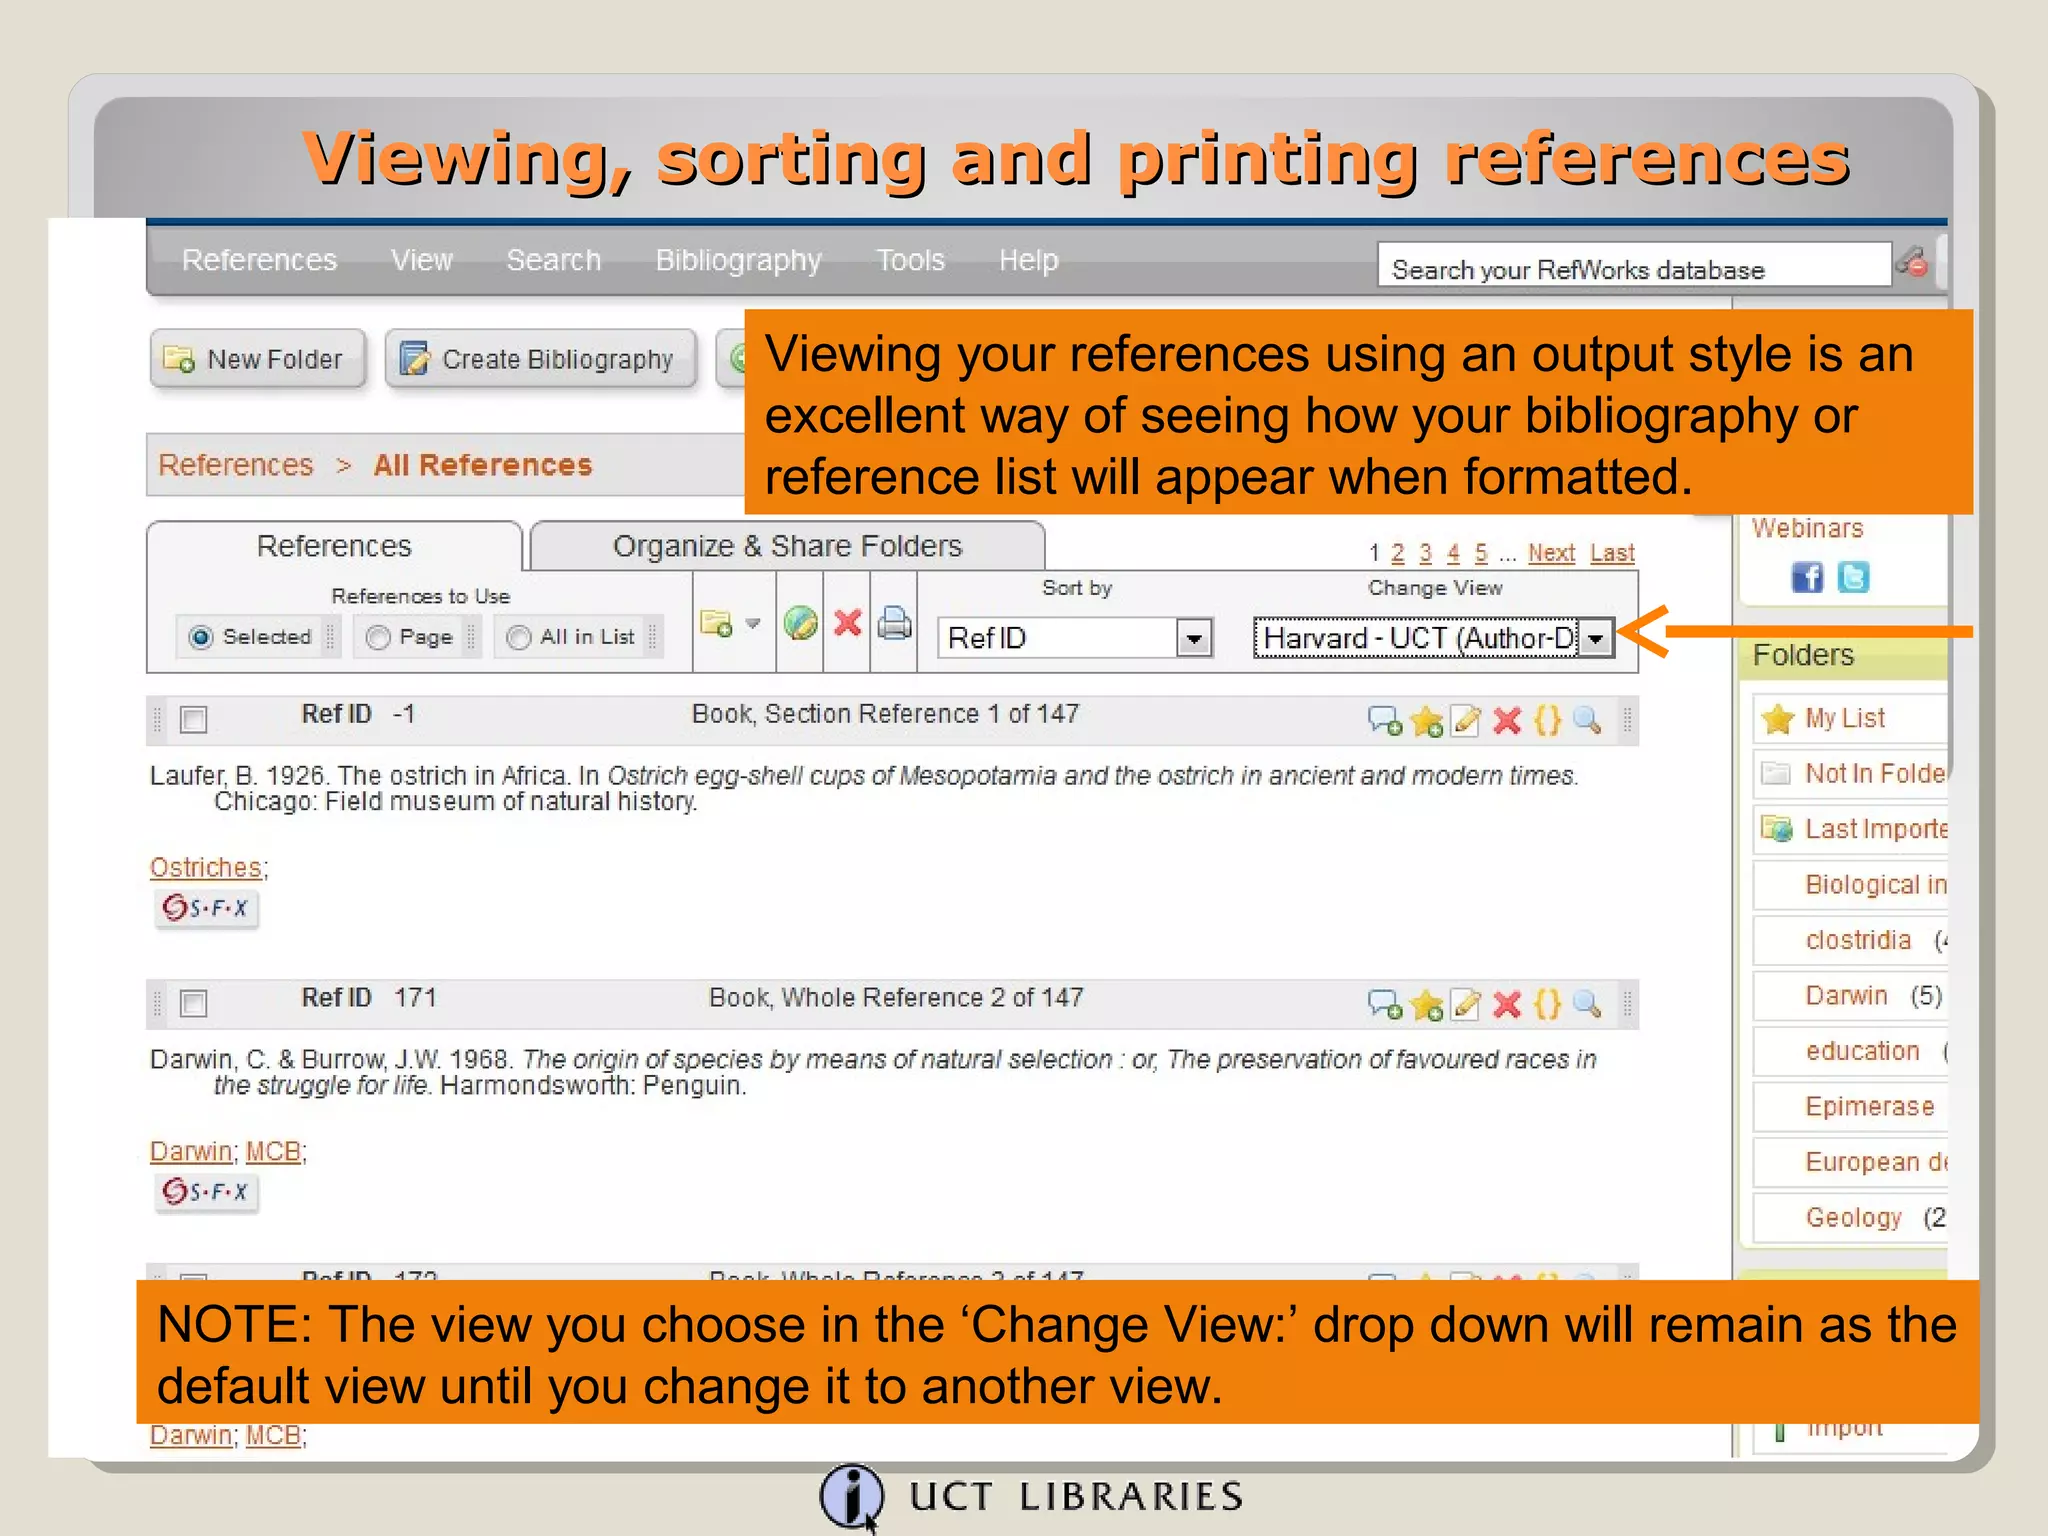The height and width of the screenshot is (1536, 2048).
Task: Open the Search menu
Action: point(553,260)
